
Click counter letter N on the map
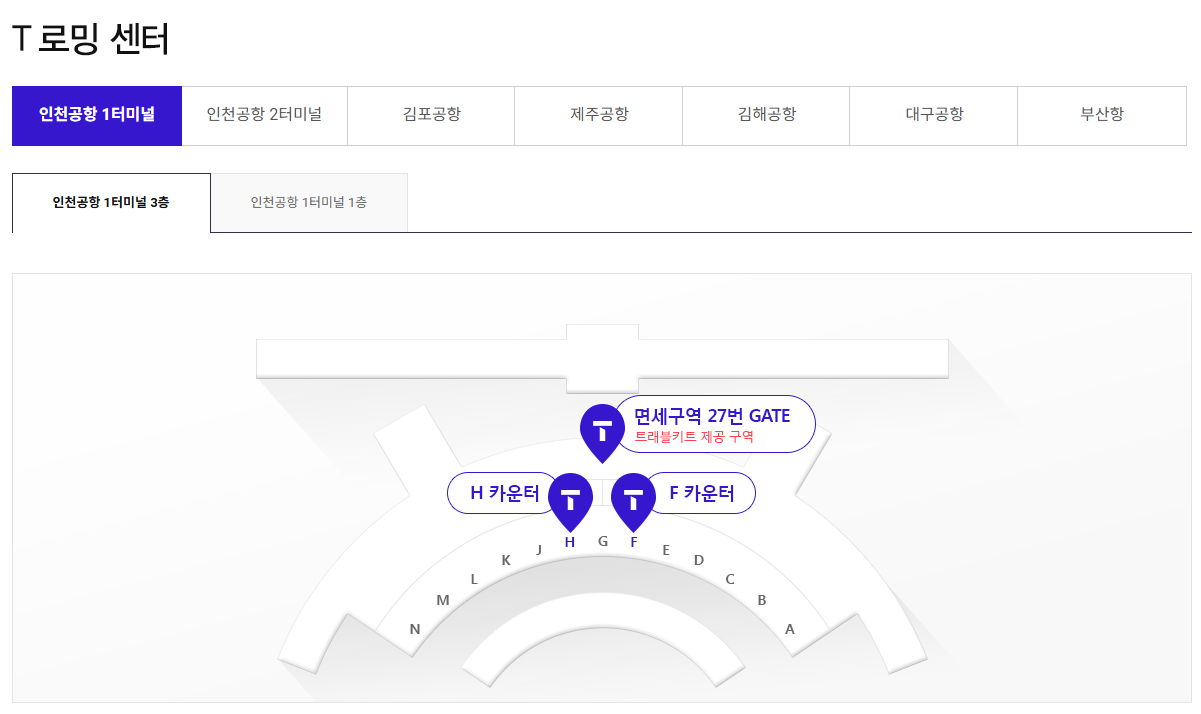[x=415, y=629]
